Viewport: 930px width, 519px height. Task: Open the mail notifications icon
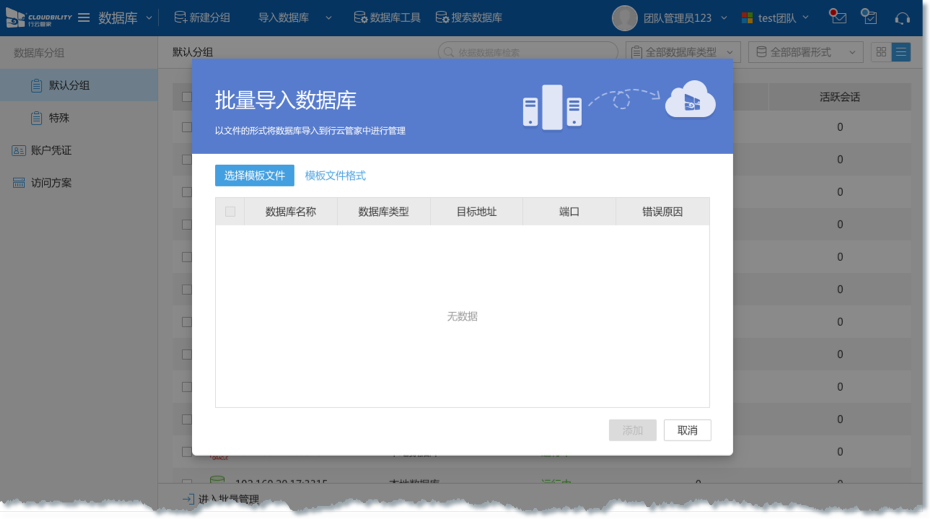pyautogui.click(x=838, y=18)
